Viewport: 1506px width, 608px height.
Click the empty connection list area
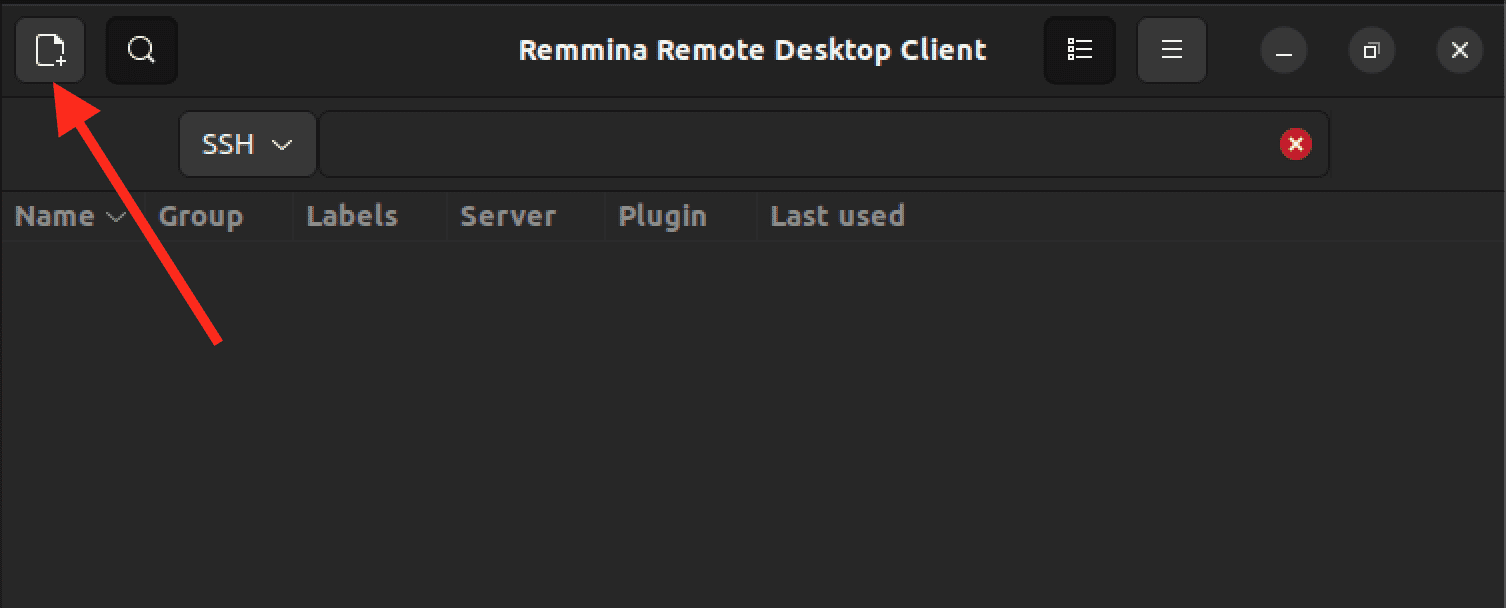[x=750, y=420]
